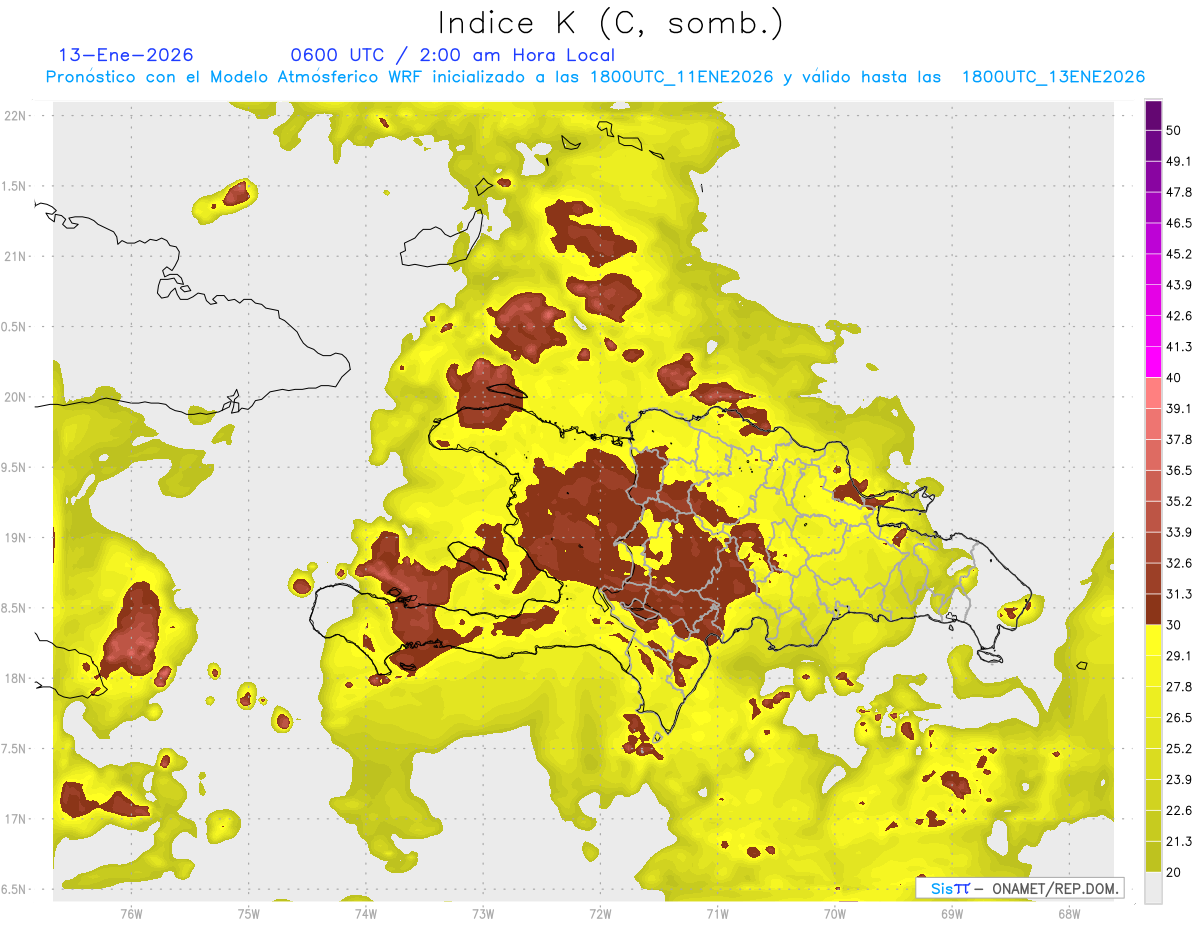Pick the magenta swatch between 40 and 41.3
Screen dimensions: 1200x927
click(x=1154, y=362)
